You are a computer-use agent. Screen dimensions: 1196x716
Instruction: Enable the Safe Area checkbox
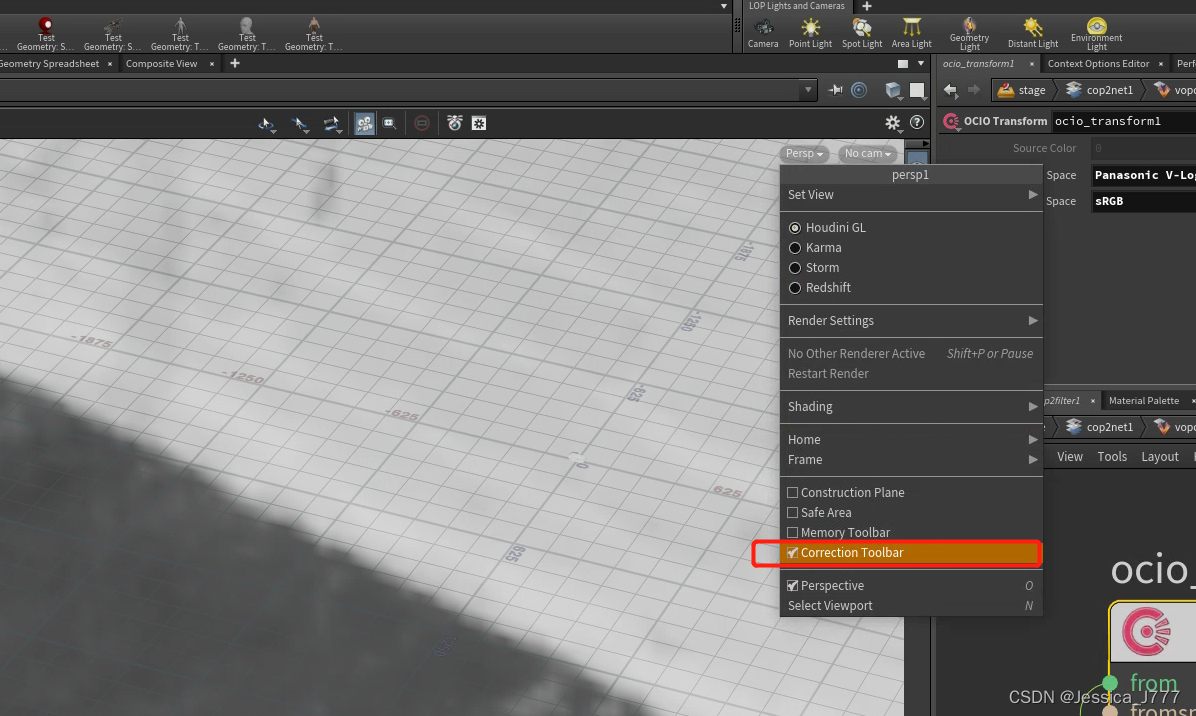pyautogui.click(x=793, y=512)
